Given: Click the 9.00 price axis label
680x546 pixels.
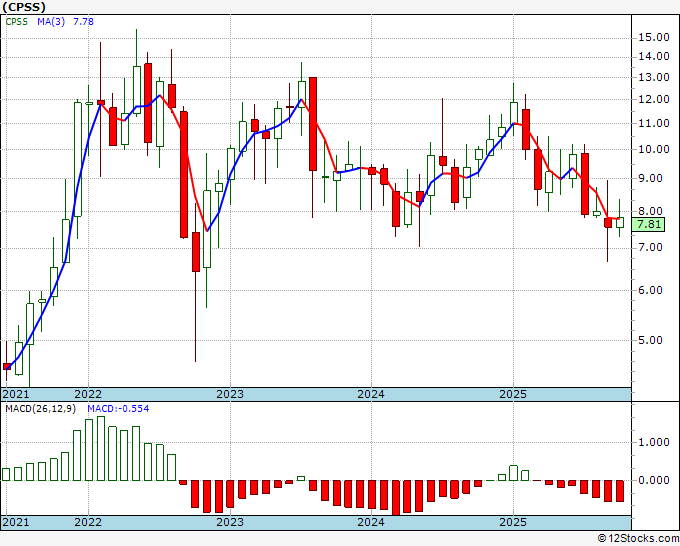Looking at the screenshot, I should pos(650,179).
